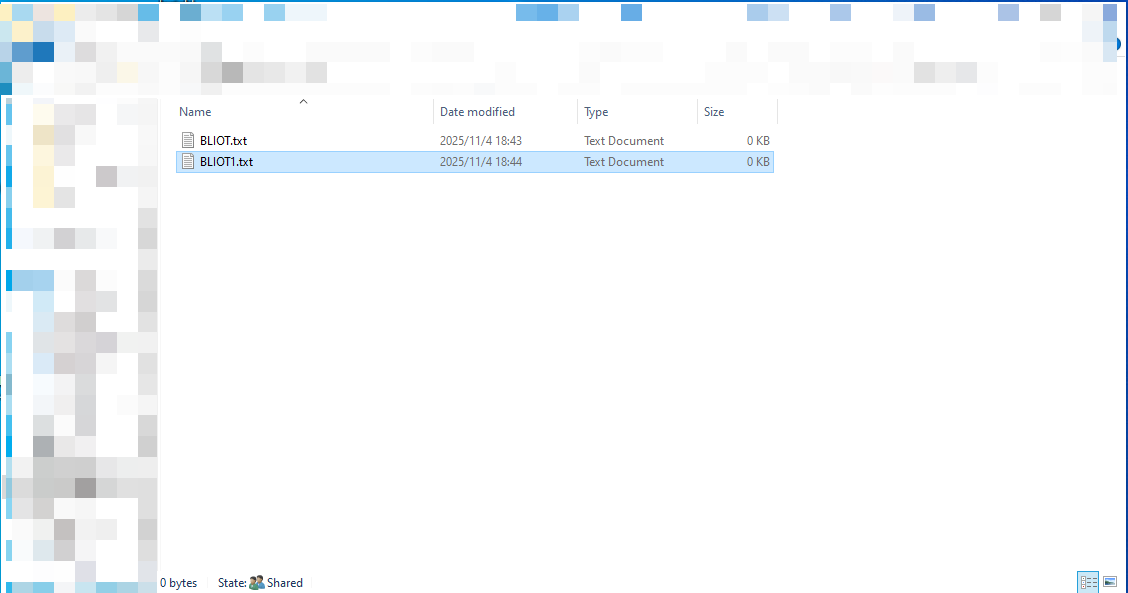Select the BLIOT.txt file name
The height and width of the screenshot is (593, 1128).
(x=223, y=141)
